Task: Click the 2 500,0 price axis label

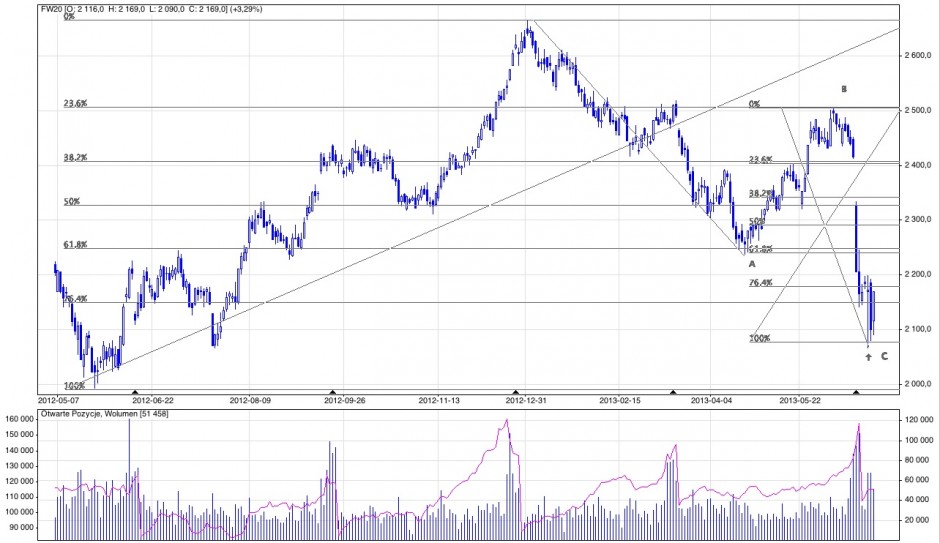Action: coord(915,109)
